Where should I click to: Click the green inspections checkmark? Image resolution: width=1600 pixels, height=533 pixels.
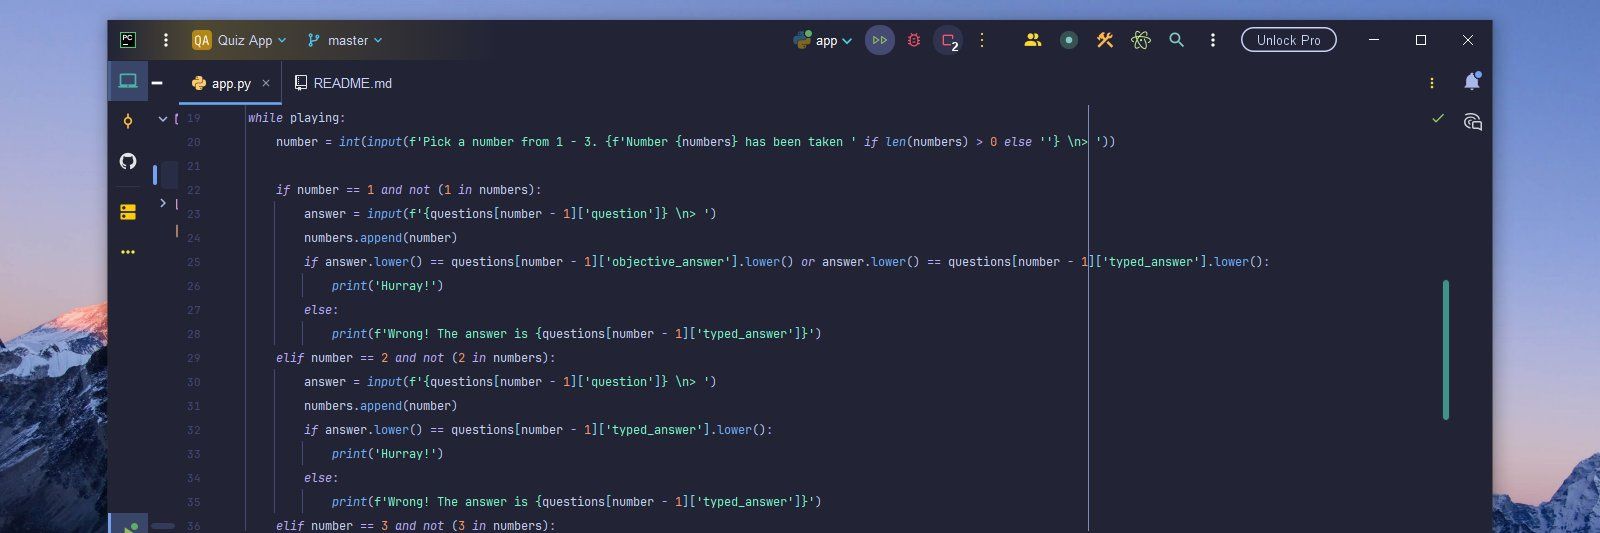(x=1438, y=118)
